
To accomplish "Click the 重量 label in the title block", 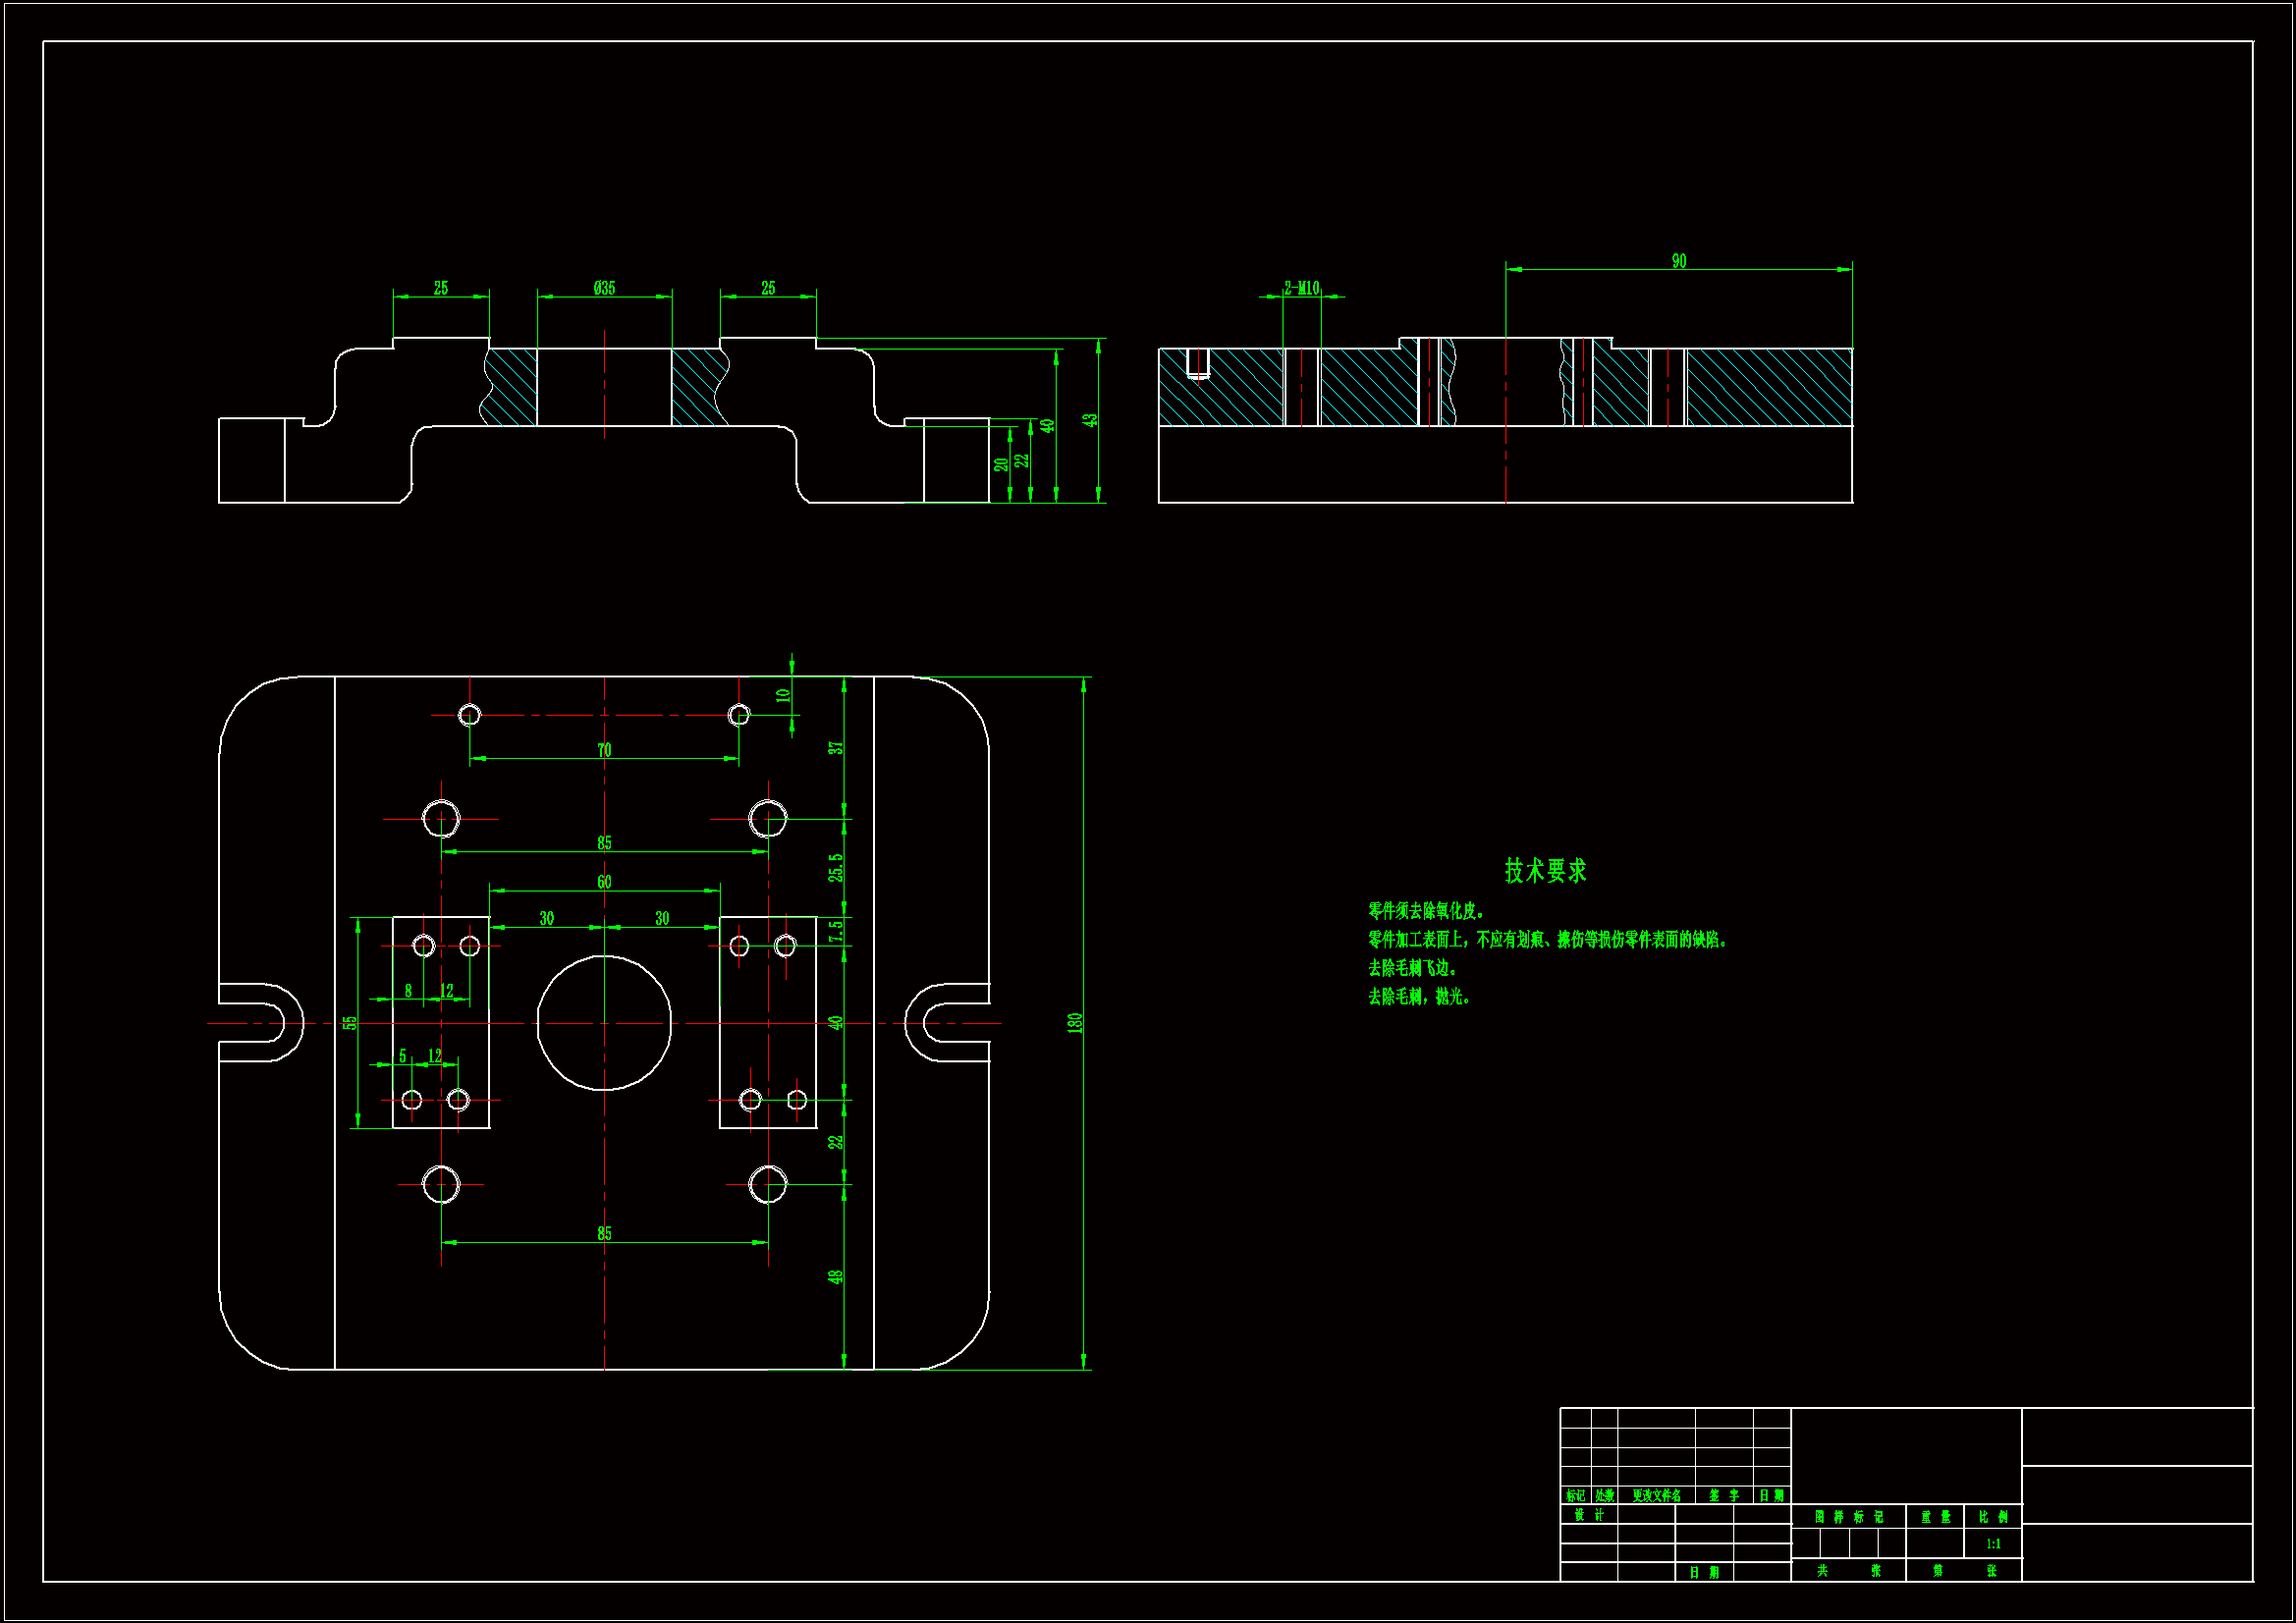I will (1935, 1517).
